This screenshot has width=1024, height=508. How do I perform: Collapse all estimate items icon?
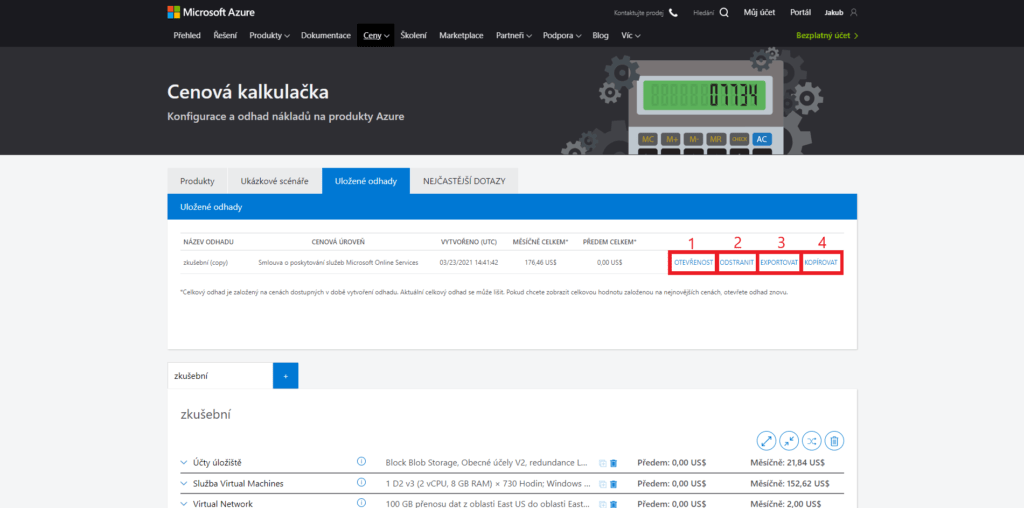[x=790, y=440]
